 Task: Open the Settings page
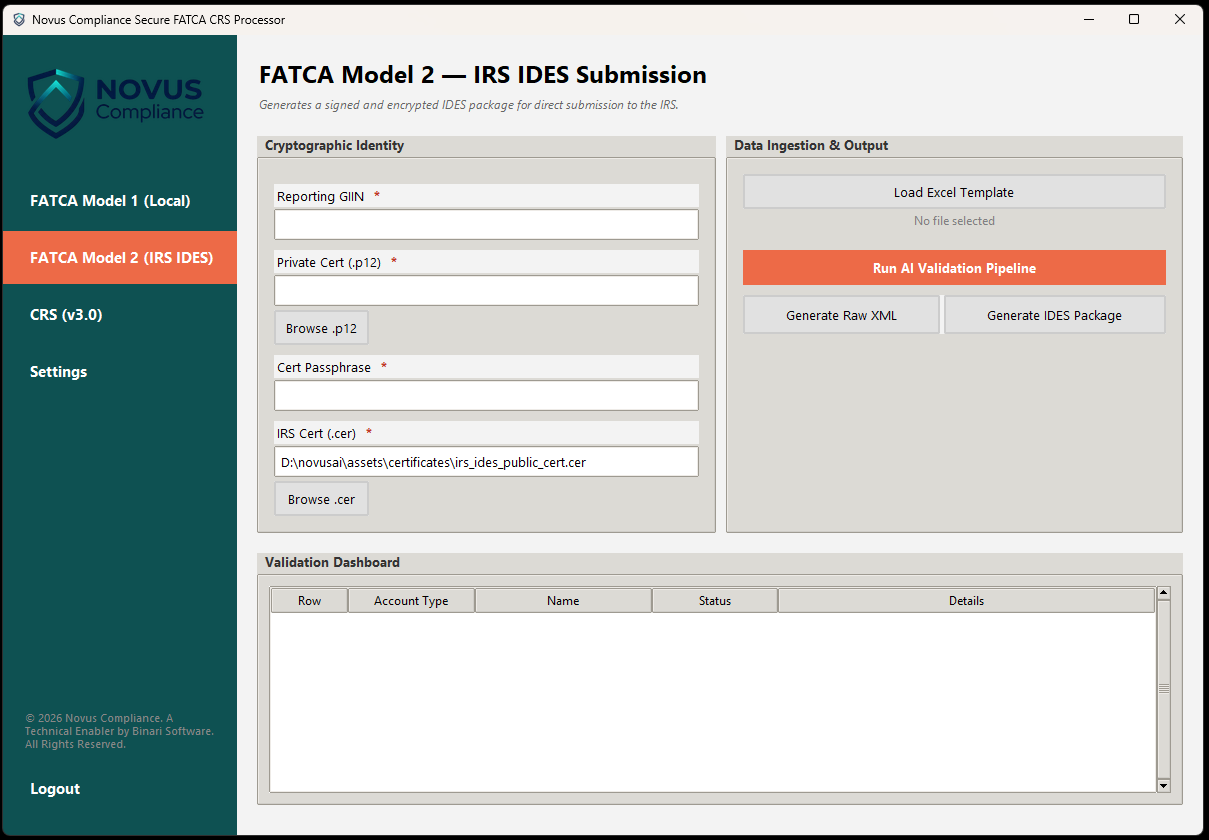[120, 372]
